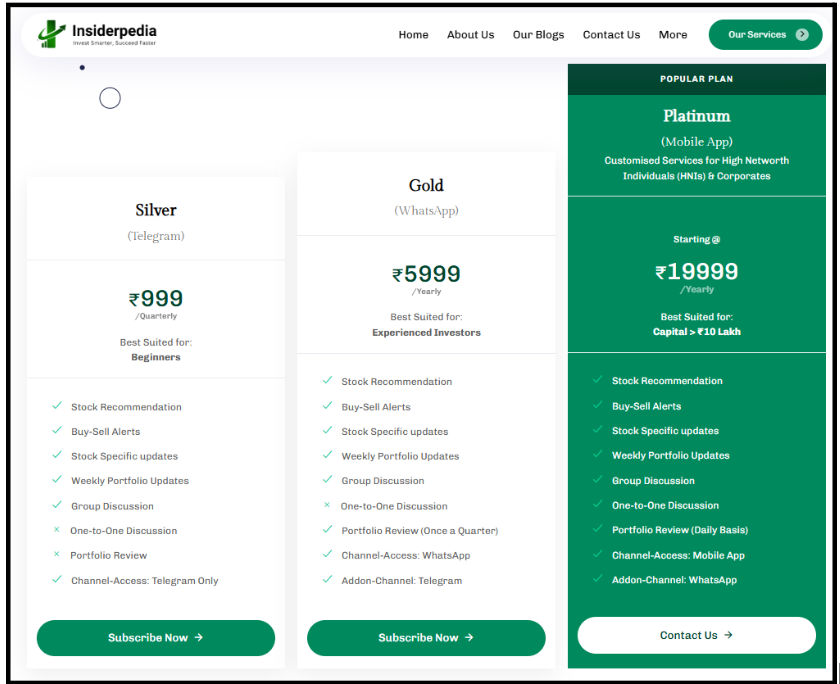840x684 pixels.
Task: Subscribe to the Silver plan
Action: click(155, 637)
